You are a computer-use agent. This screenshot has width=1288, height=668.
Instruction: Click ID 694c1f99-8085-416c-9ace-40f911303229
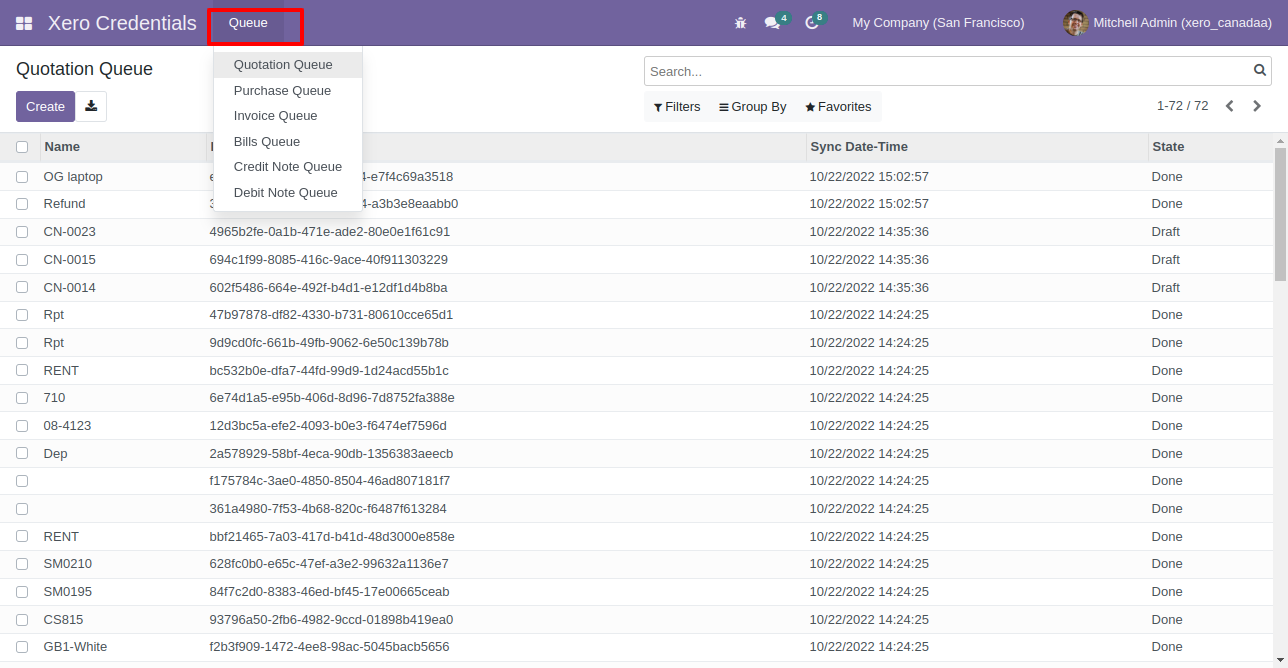(x=329, y=260)
